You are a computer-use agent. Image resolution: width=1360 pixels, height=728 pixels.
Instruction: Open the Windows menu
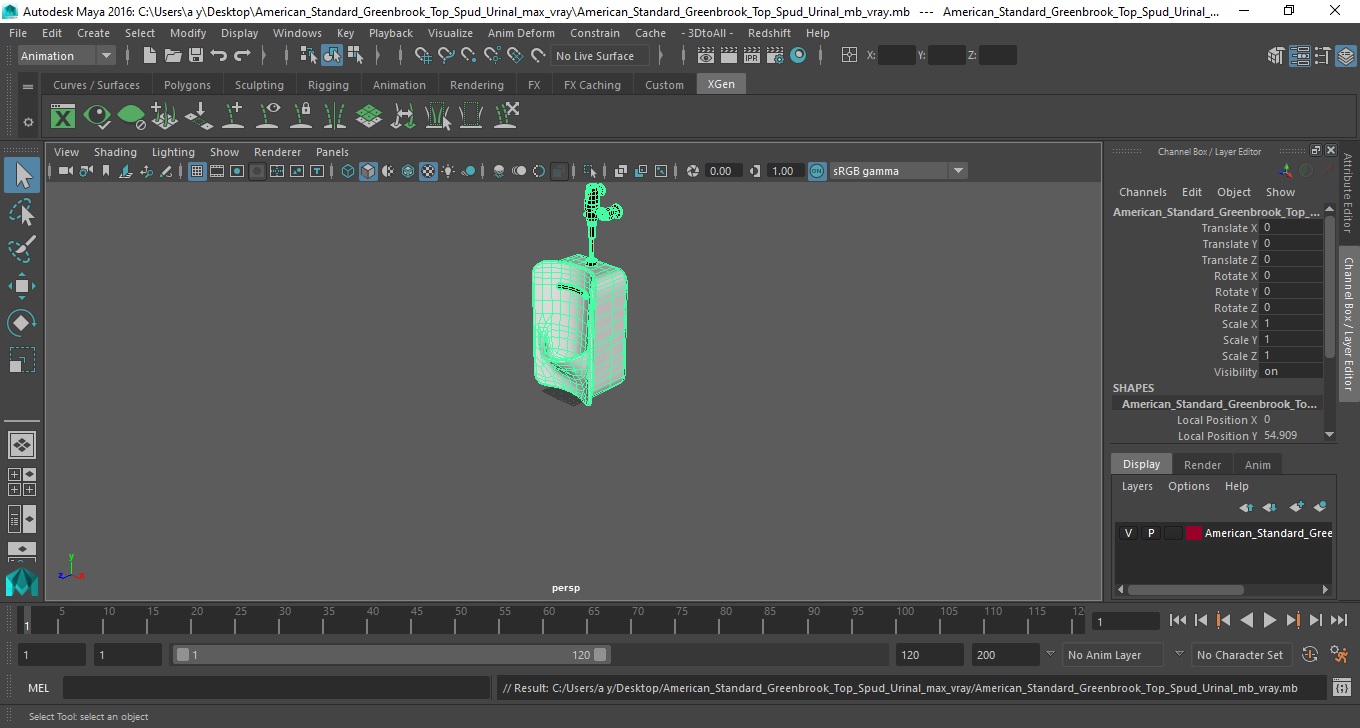[297, 33]
